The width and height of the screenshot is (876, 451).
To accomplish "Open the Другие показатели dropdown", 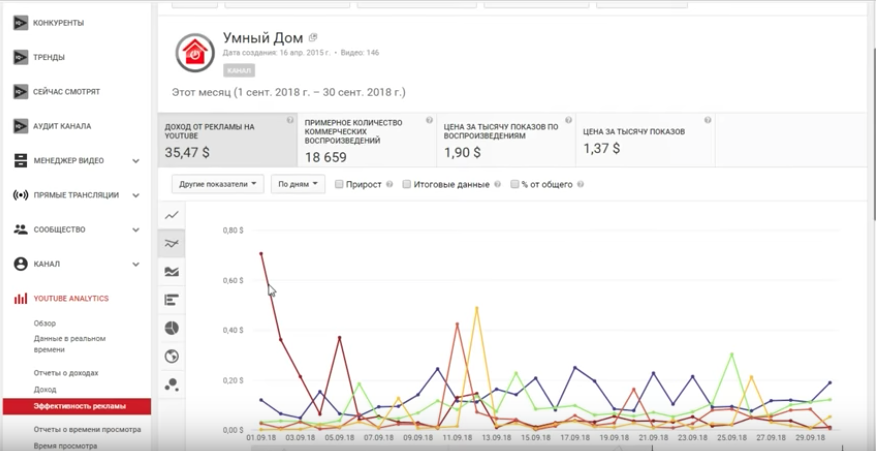I will [218, 184].
